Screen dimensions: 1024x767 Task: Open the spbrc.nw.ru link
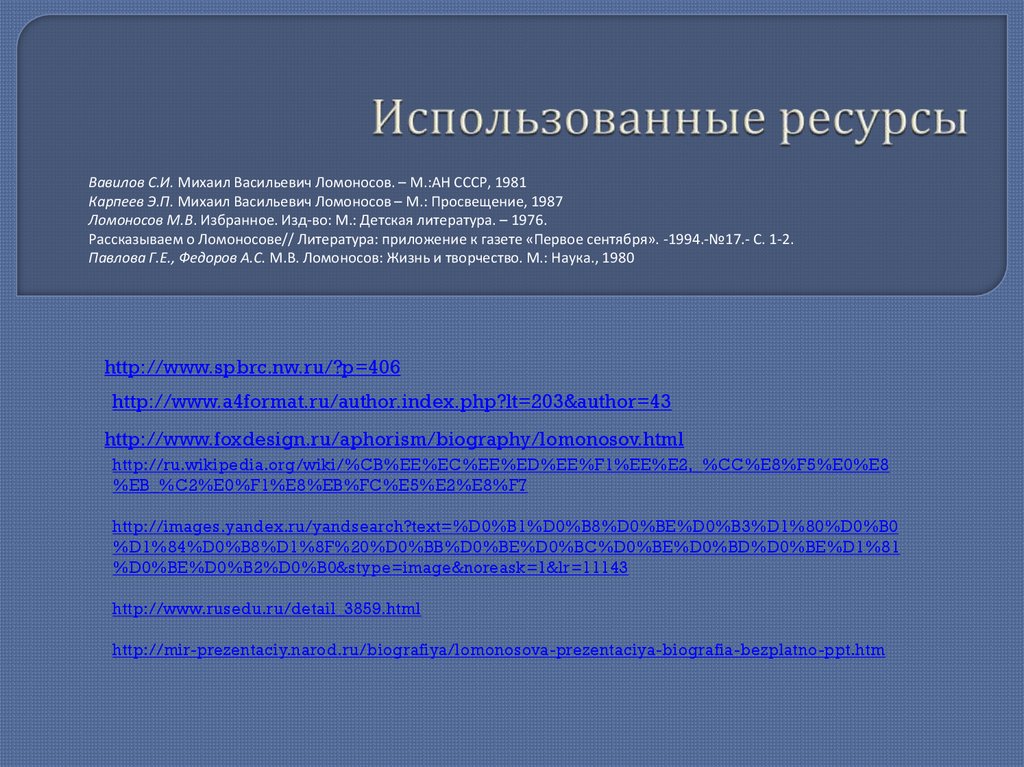pos(252,367)
